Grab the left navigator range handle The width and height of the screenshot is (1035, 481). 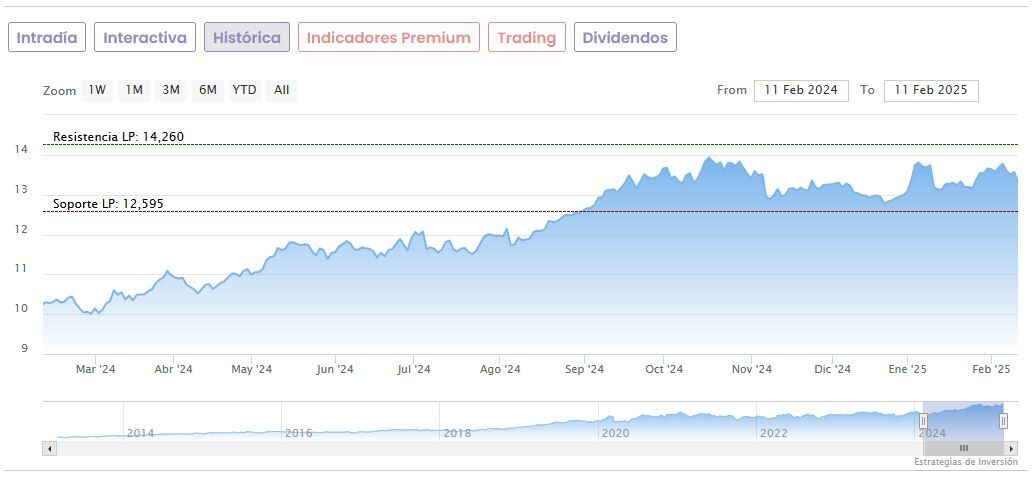(923, 421)
